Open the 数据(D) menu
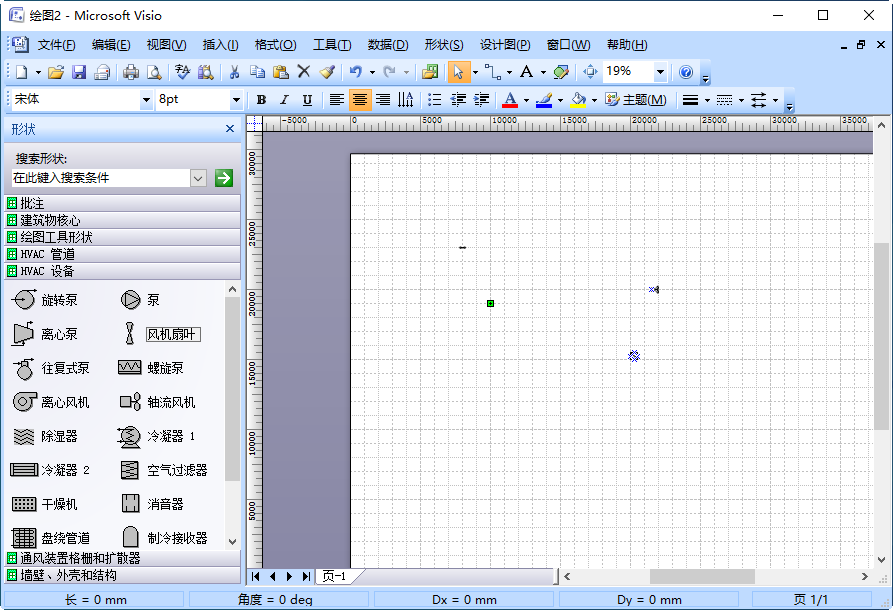Image resolution: width=893 pixels, height=610 pixels. pos(388,45)
